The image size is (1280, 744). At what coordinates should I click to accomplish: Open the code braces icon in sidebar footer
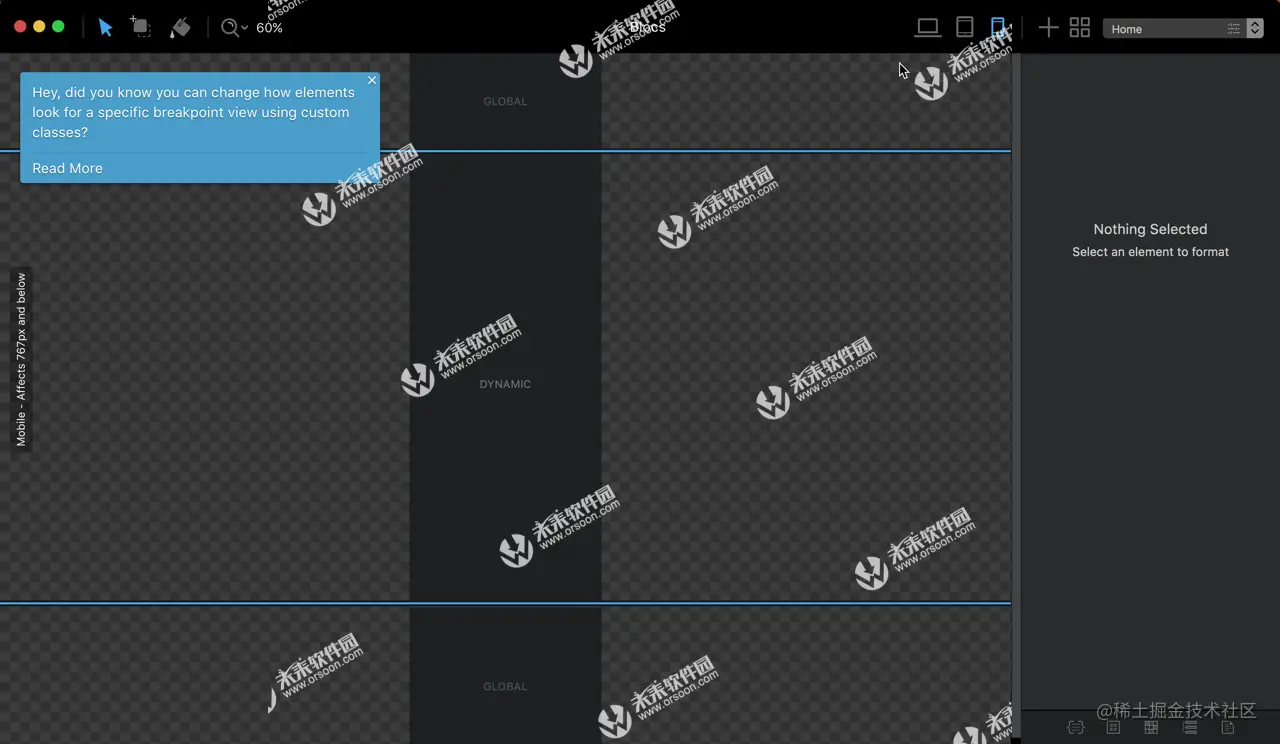(1076, 728)
